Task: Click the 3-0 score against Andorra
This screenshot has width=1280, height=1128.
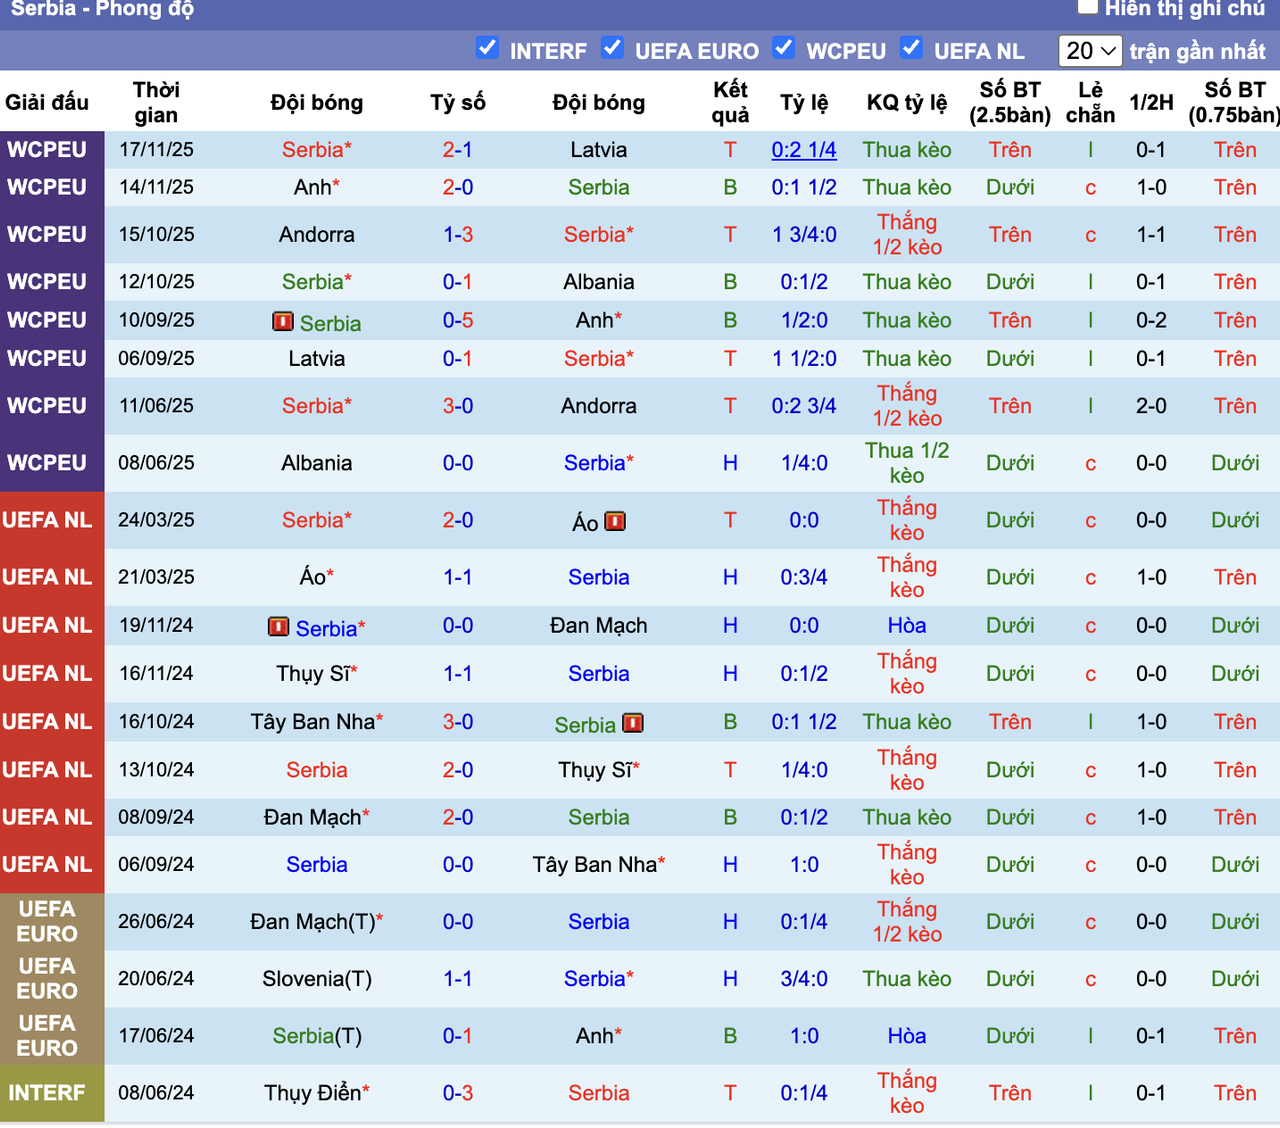Action: pos(458,406)
